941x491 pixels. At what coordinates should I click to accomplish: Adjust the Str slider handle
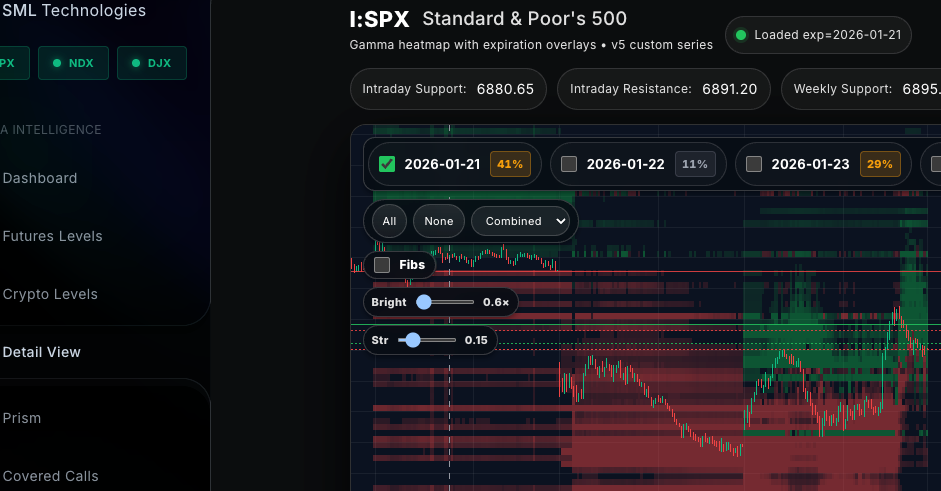[x=412, y=340]
